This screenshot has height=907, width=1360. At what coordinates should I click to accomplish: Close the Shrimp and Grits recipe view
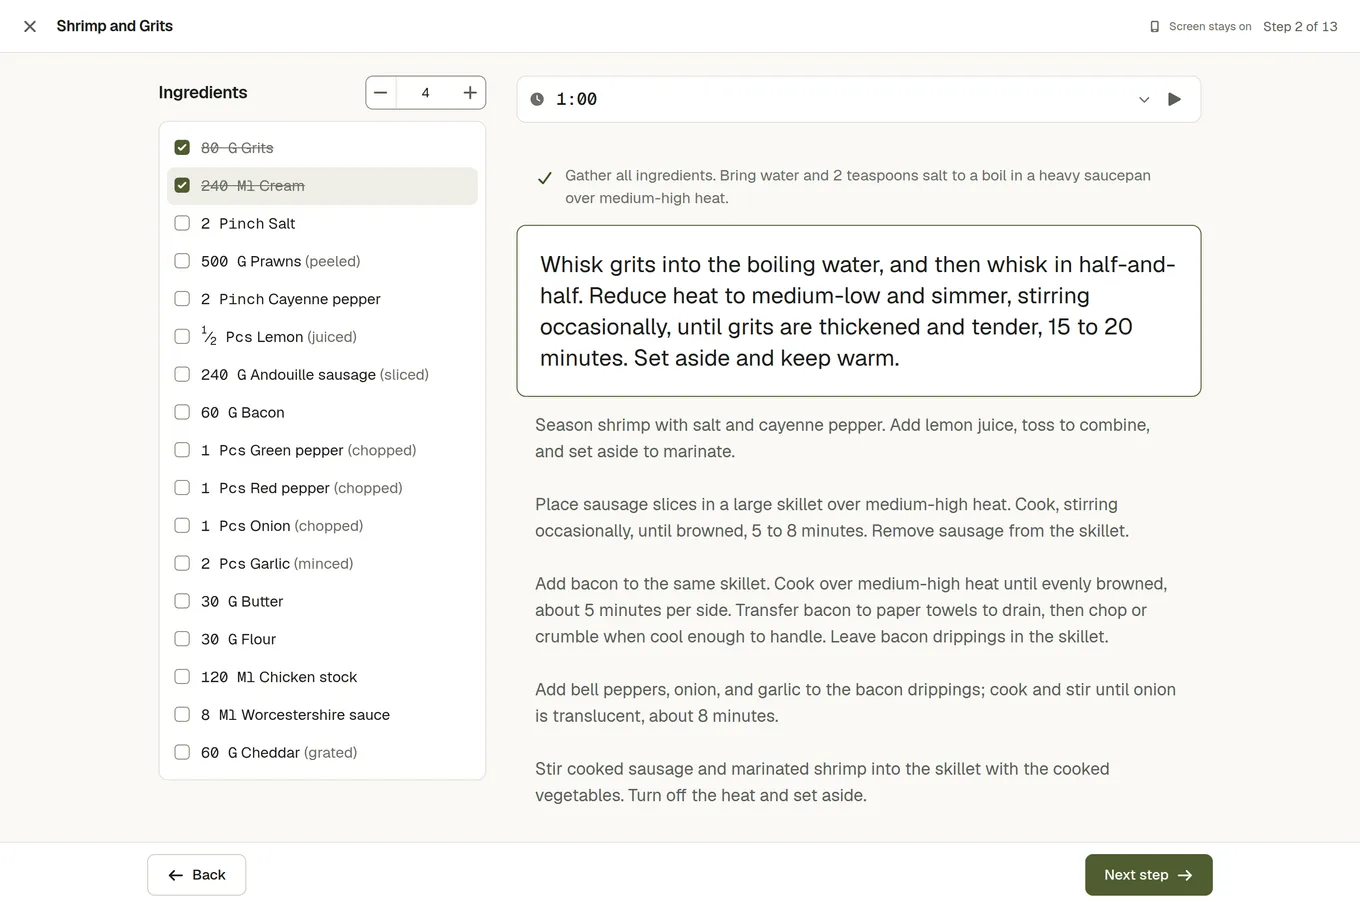pos(30,26)
